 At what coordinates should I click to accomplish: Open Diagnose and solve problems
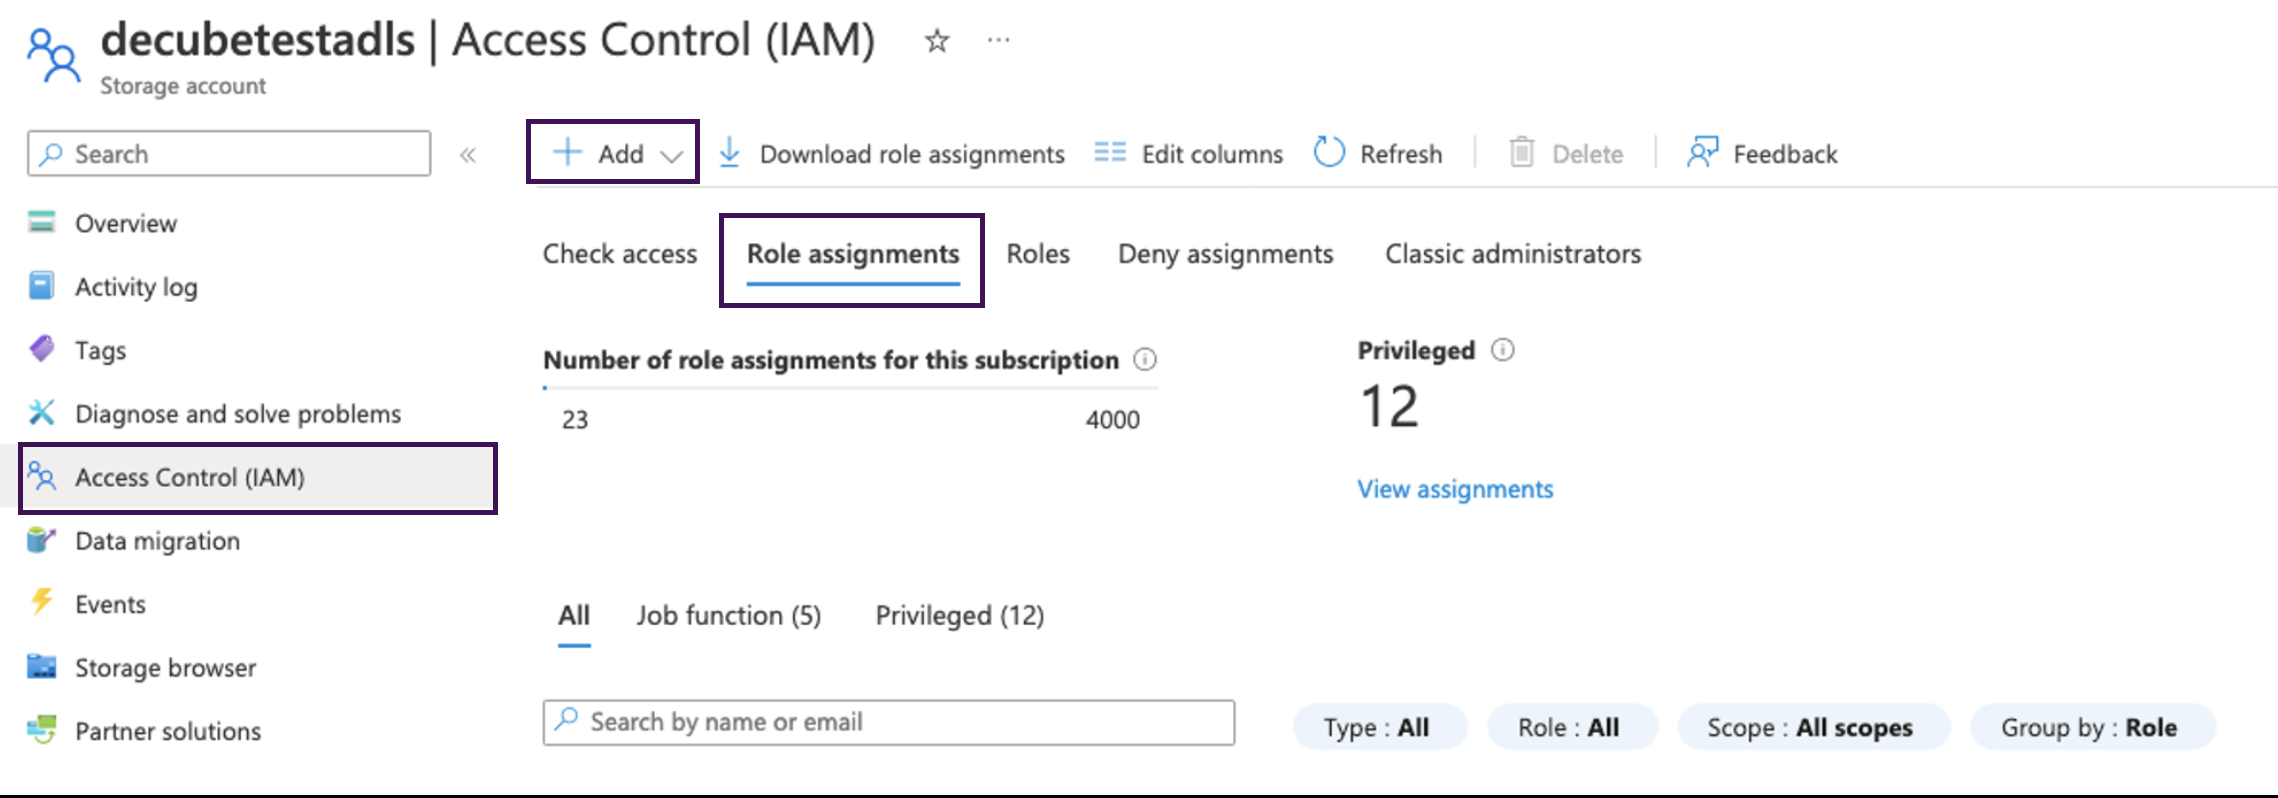pyautogui.click(x=237, y=414)
